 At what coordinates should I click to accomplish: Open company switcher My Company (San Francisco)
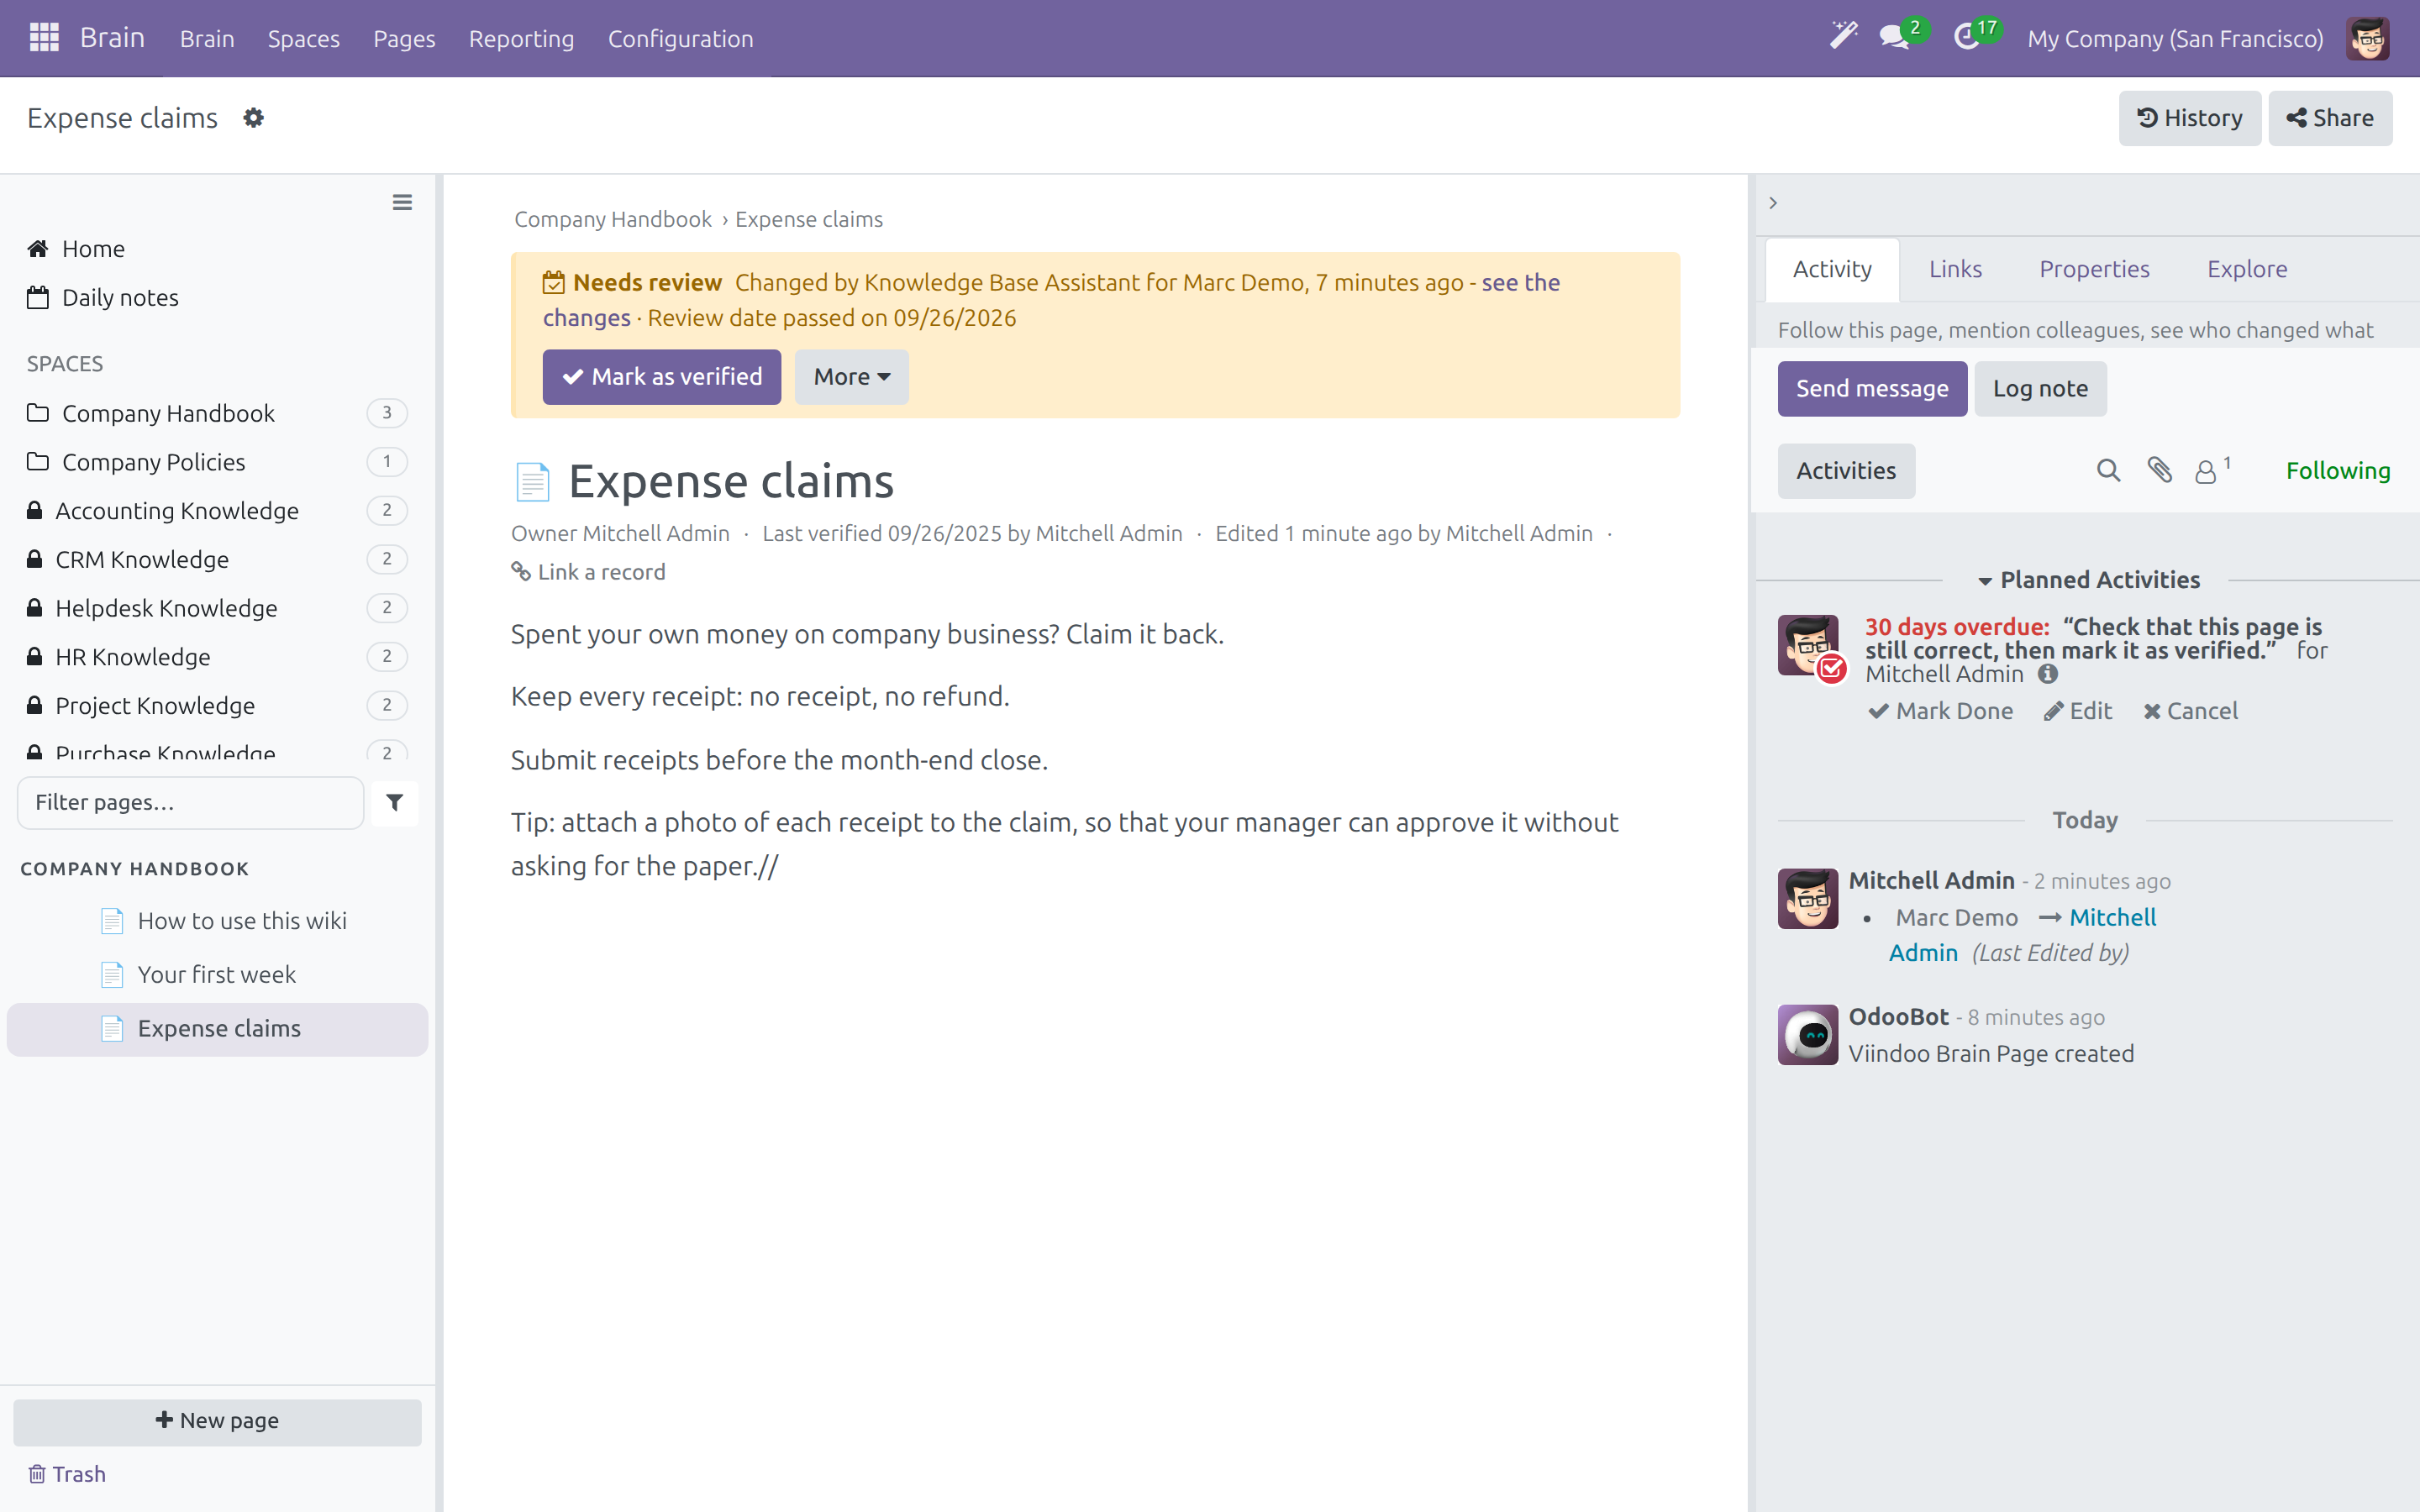2175,38
